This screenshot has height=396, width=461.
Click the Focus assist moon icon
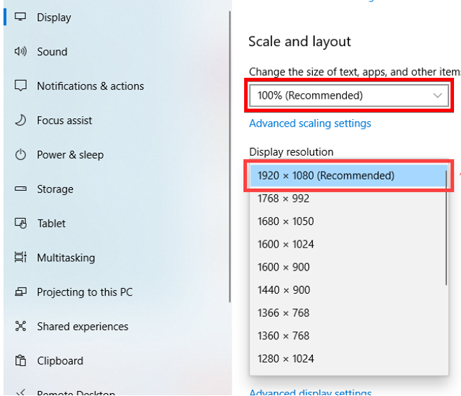[20, 120]
